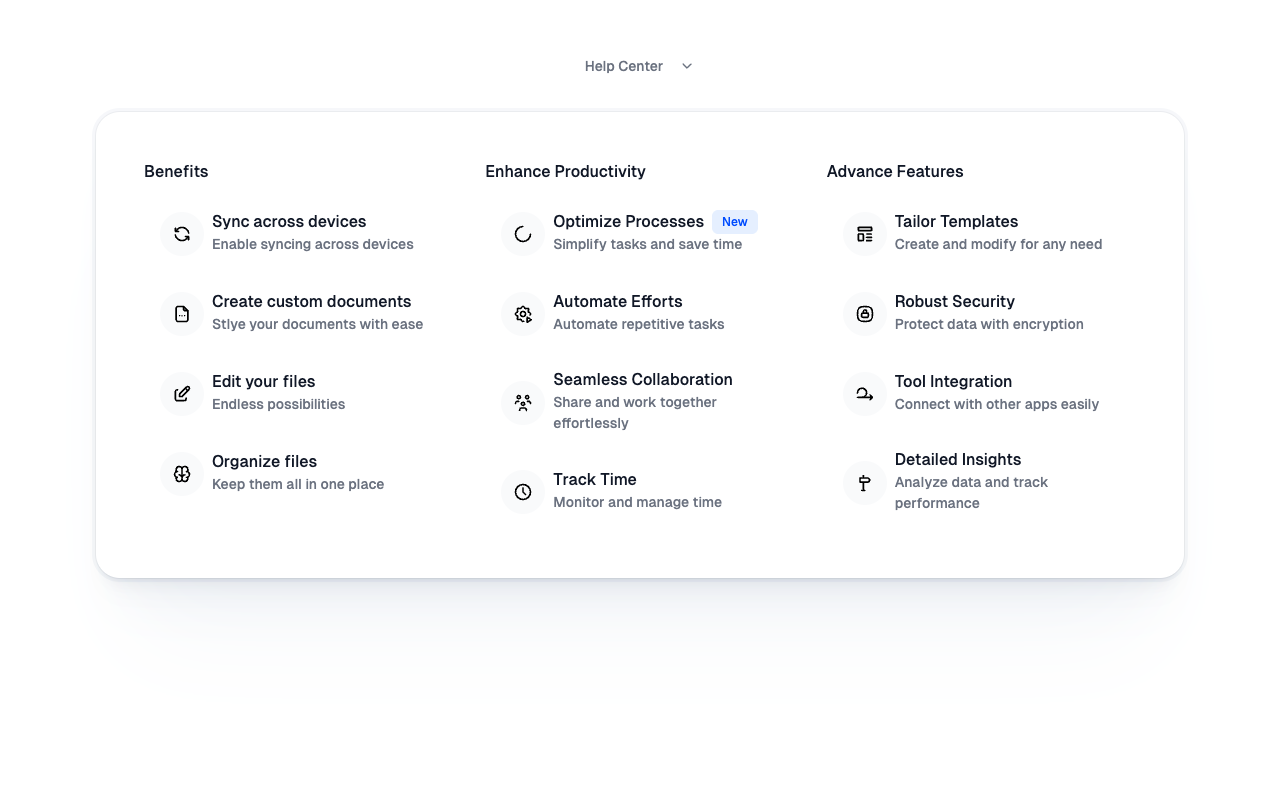
Task: Click 'Share and work together effortlessly' text
Action: point(635,413)
